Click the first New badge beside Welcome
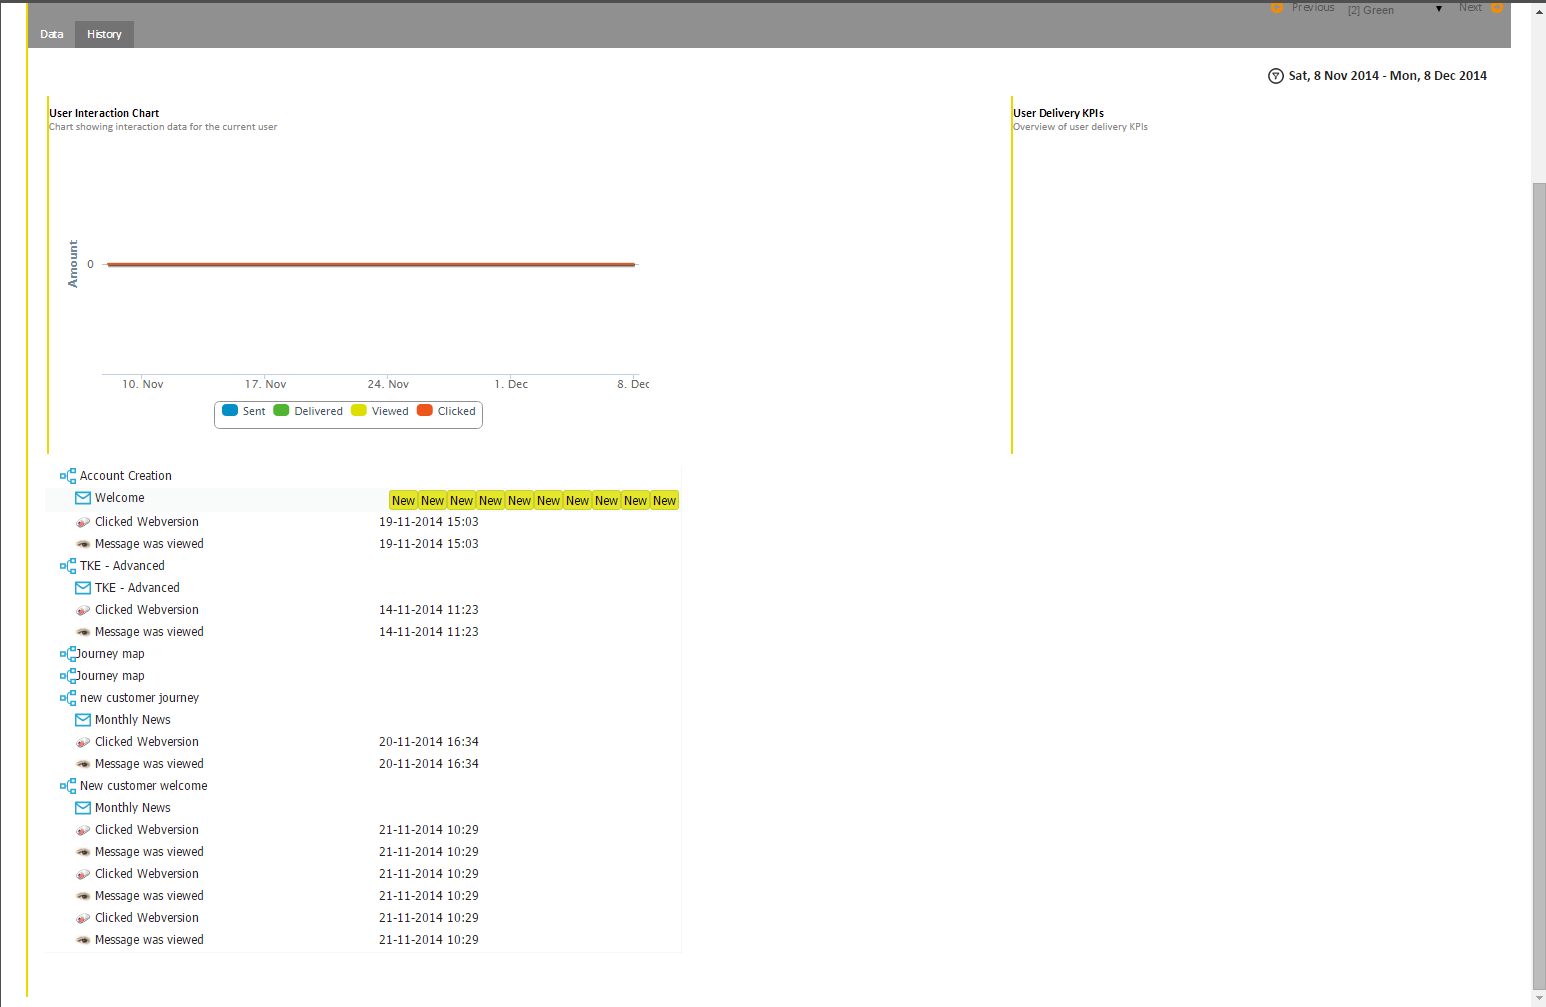Screen dimensions: 1546x1007 tap(403, 501)
